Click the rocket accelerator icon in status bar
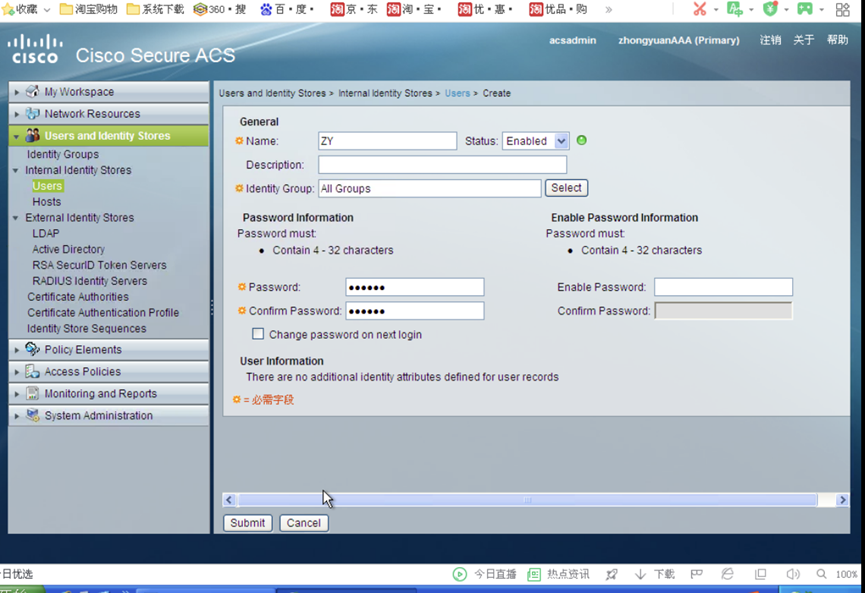This screenshot has width=865, height=593. (x=611, y=574)
